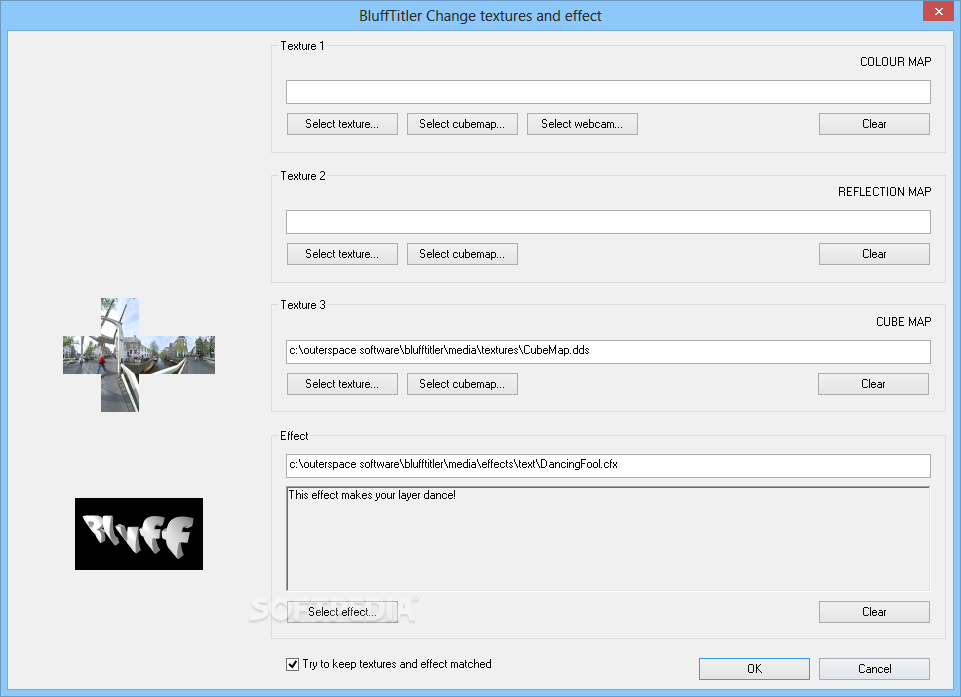Click 'This effect makes your layer dance!' text

[x=372, y=495]
